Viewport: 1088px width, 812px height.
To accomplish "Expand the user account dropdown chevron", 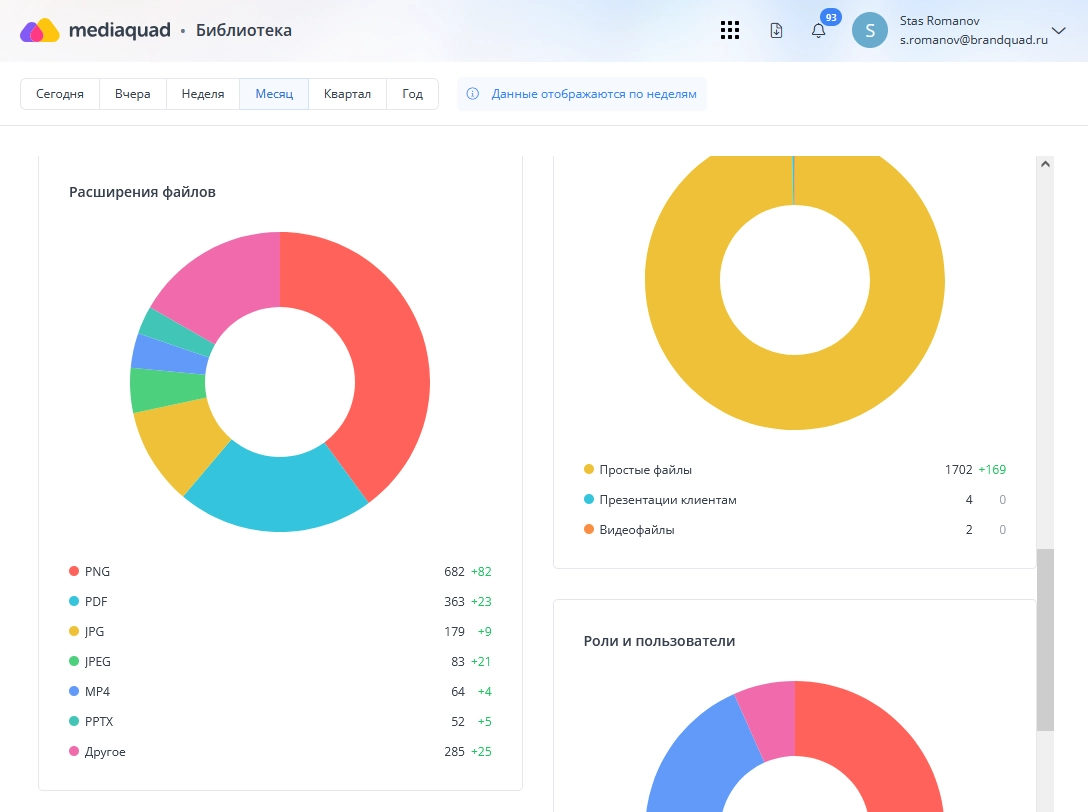I will pyautogui.click(x=1060, y=30).
